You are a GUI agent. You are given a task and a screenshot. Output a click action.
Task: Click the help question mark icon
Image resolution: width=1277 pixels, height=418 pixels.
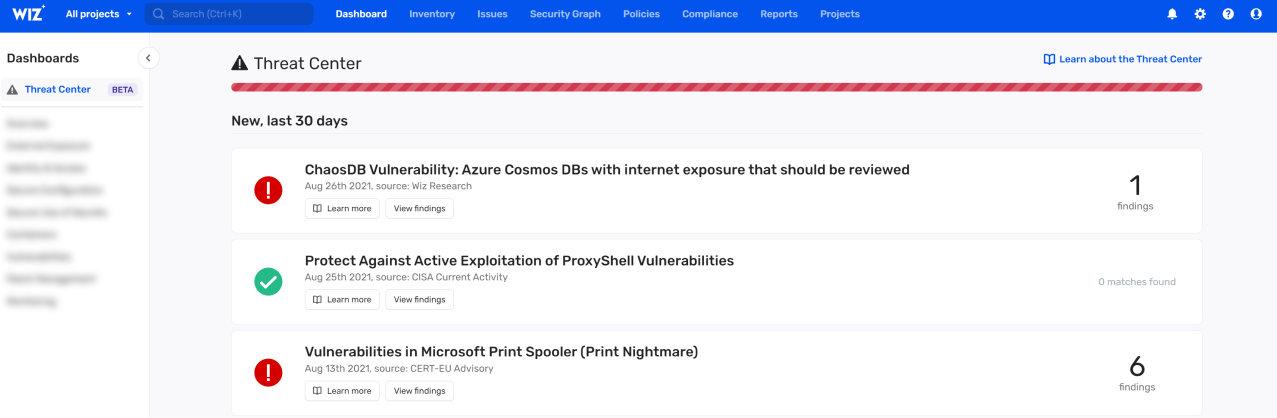coord(1228,14)
